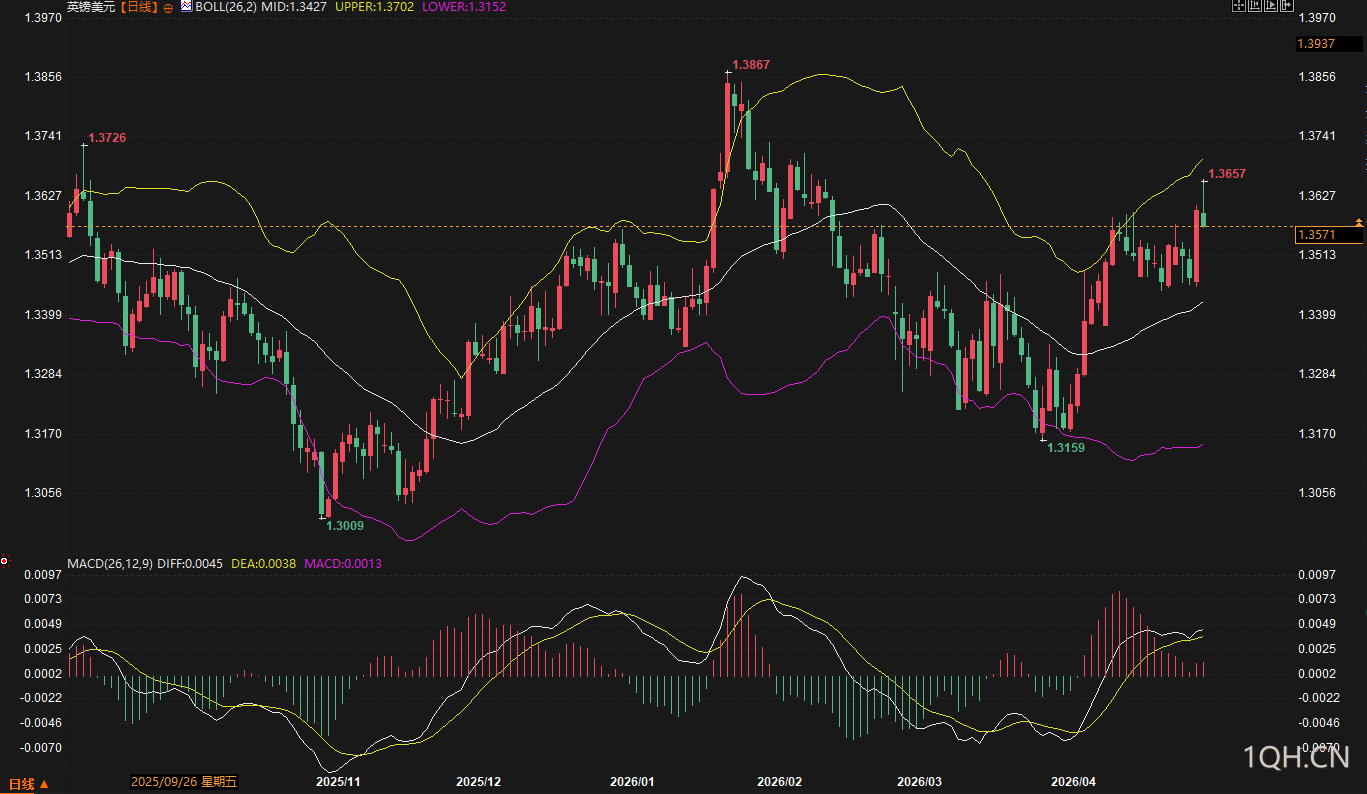The height and width of the screenshot is (794, 1367).
Task: Click the play-forward chart replay icon
Action: coord(1272,6)
